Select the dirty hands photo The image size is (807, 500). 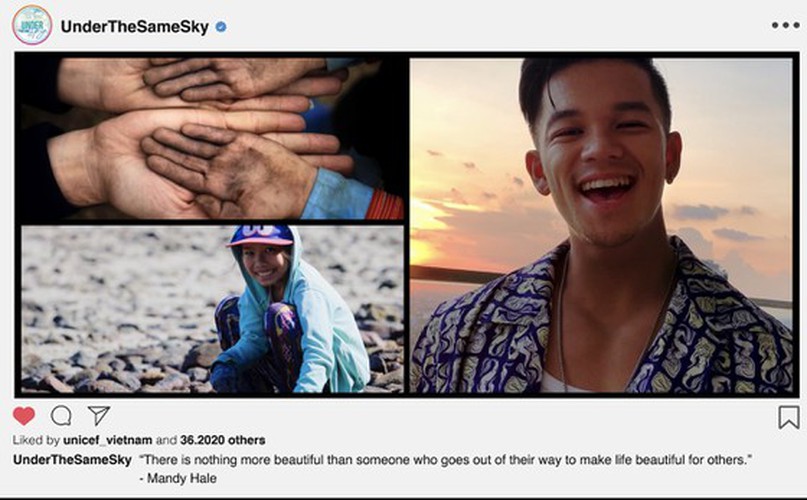tap(212, 138)
